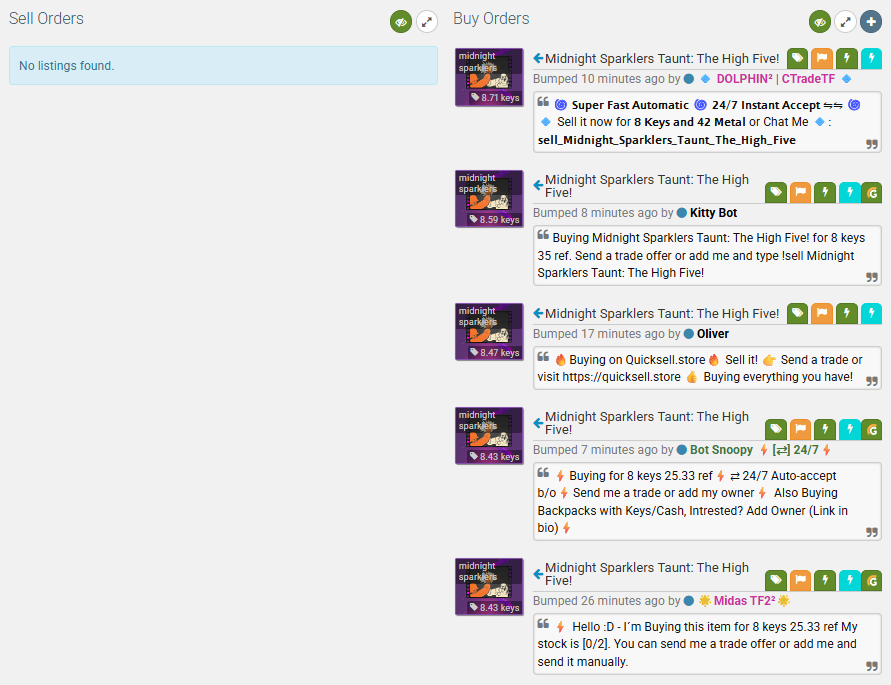Viewport: 891px width, 685px height.
Task: Click item title link in Midas TF2² listing
Action: point(647,574)
